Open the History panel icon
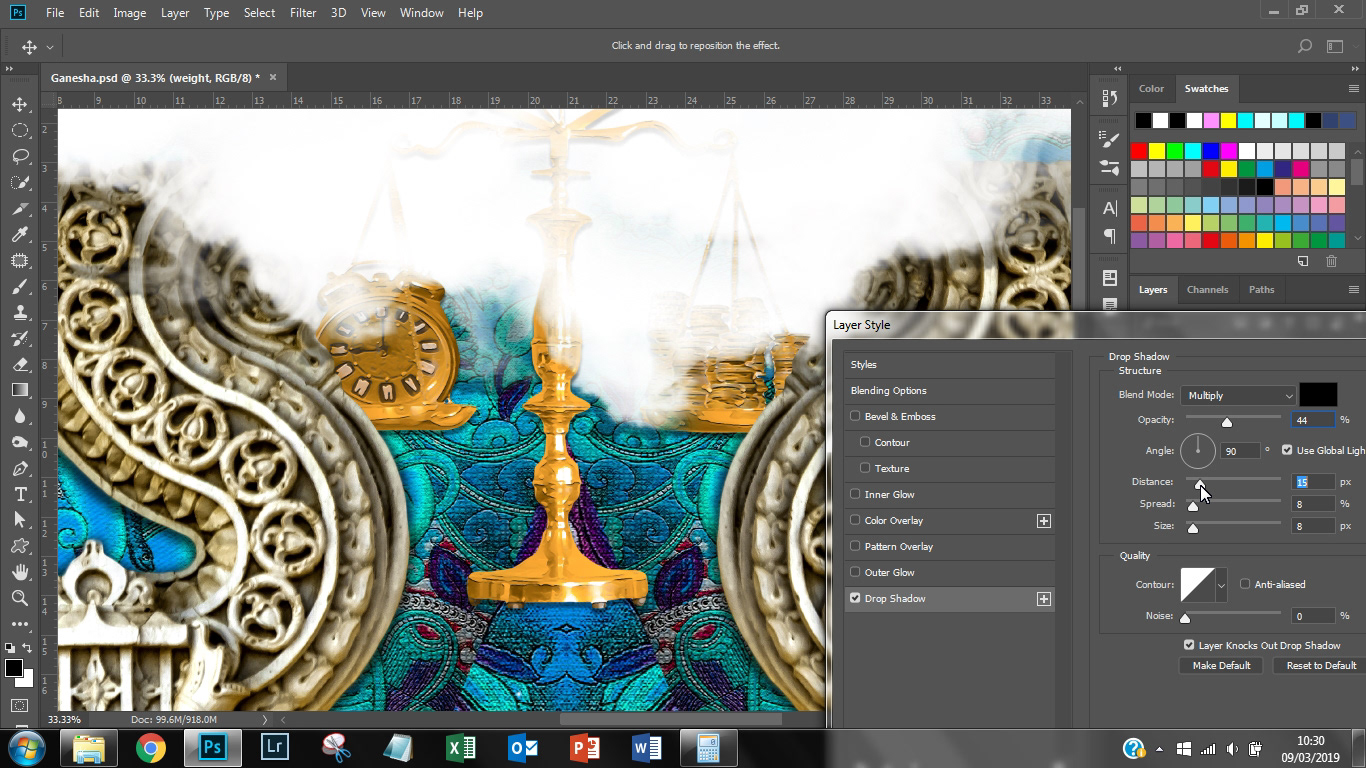 pyautogui.click(x=1109, y=98)
